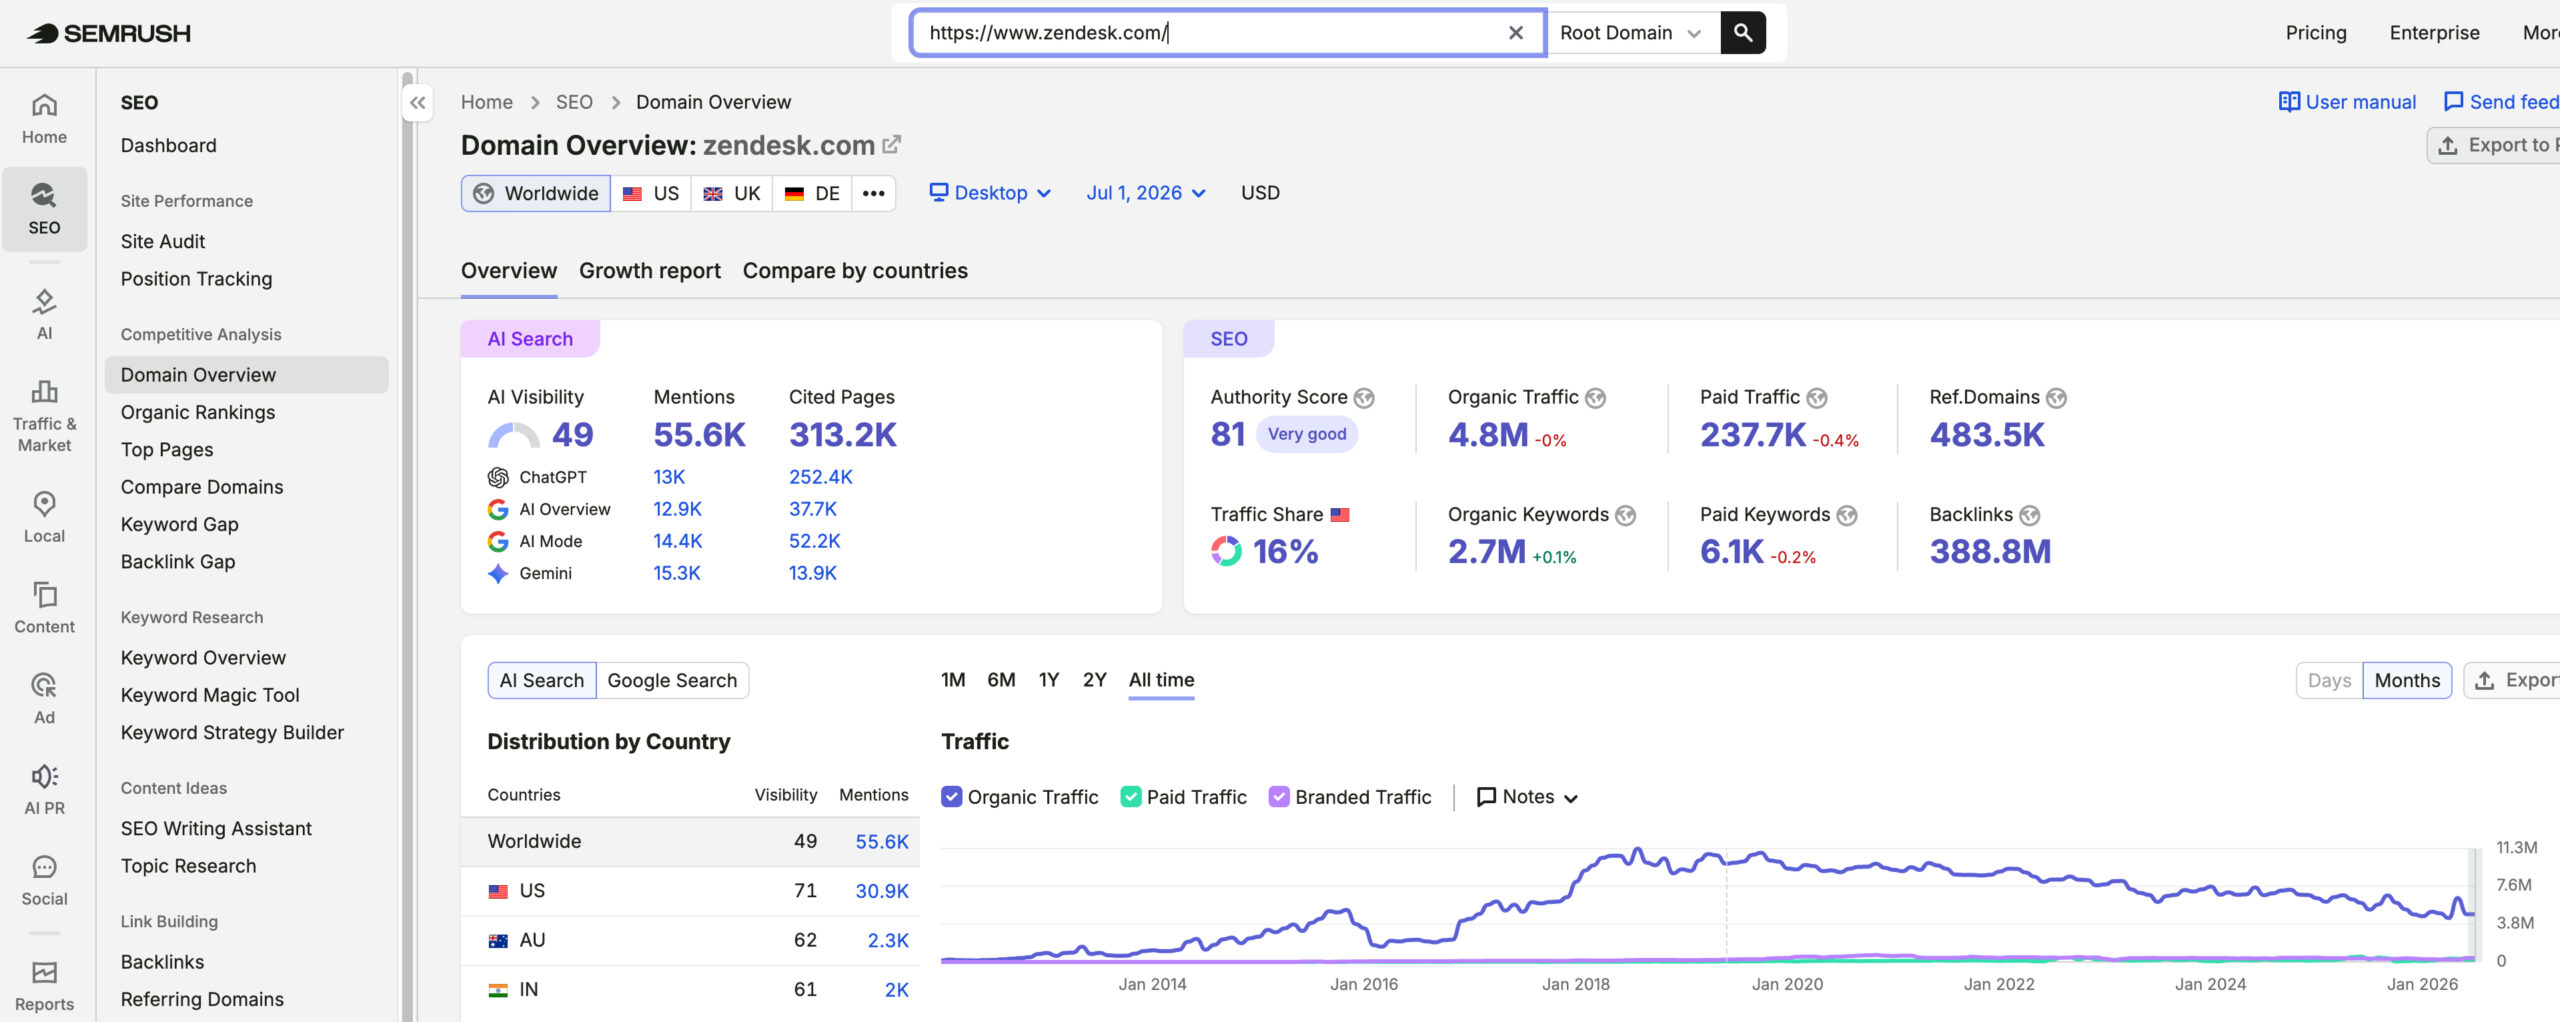Image resolution: width=2560 pixels, height=1022 pixels.
Task: Select 6M time range
Action: tap(1001, 680)
